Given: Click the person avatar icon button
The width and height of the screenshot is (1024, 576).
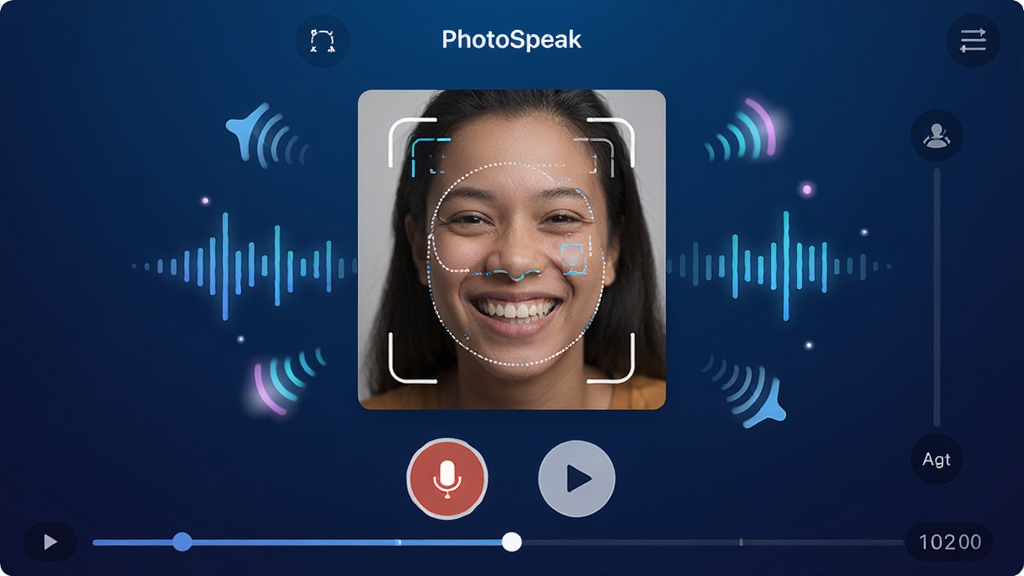Looking at the screenshot, I should pos(936,136).
